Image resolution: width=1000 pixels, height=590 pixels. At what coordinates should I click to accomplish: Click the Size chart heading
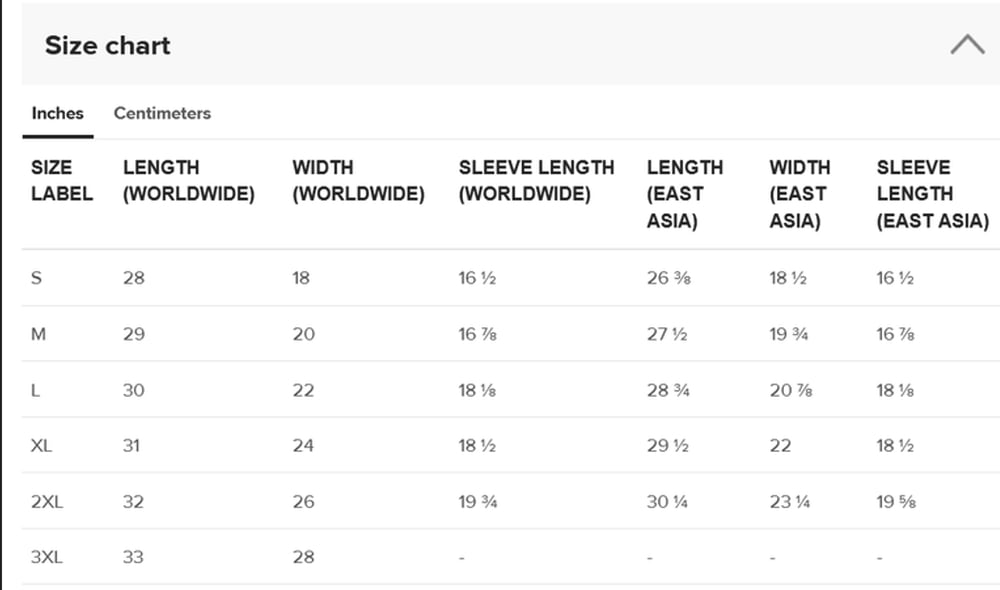107,45
